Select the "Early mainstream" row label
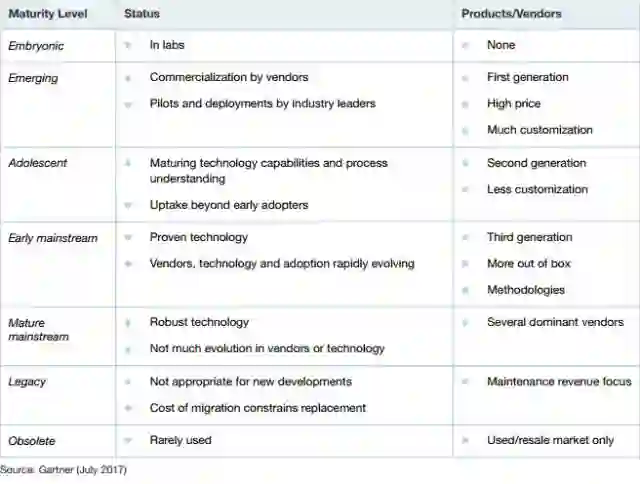Viewport: 640px width, 484px height. 53,238
